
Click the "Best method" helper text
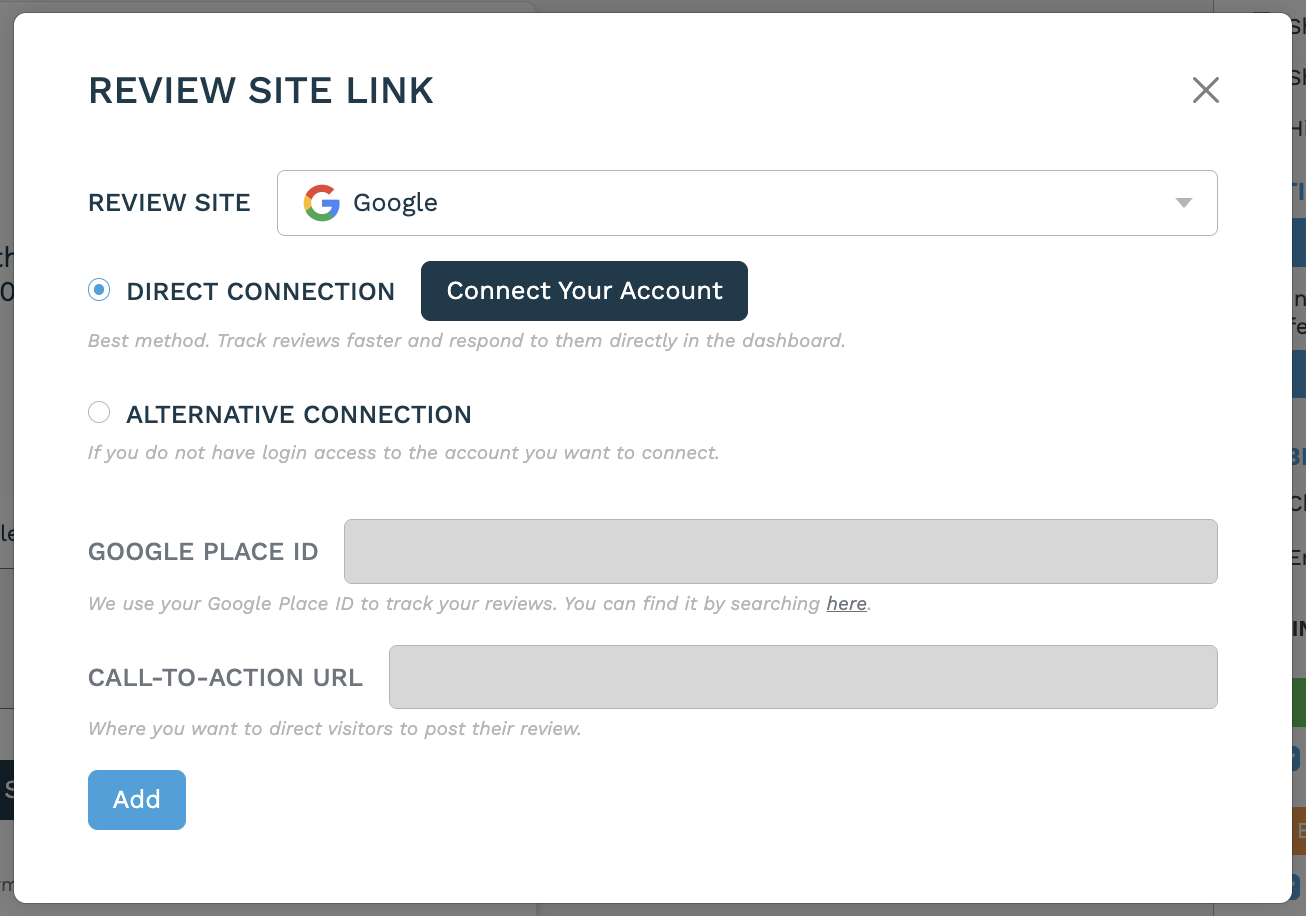click(x=466, y=341)
